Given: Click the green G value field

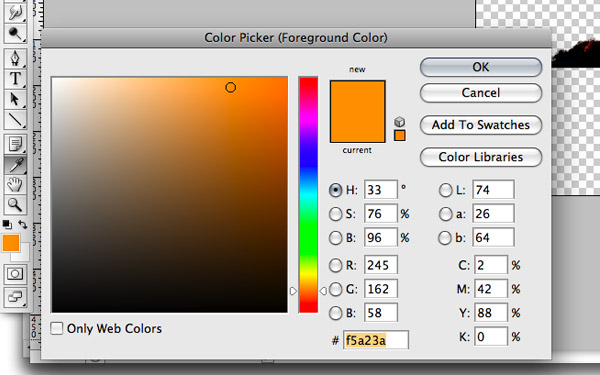Looking at the screenshot, I should 381,289.
